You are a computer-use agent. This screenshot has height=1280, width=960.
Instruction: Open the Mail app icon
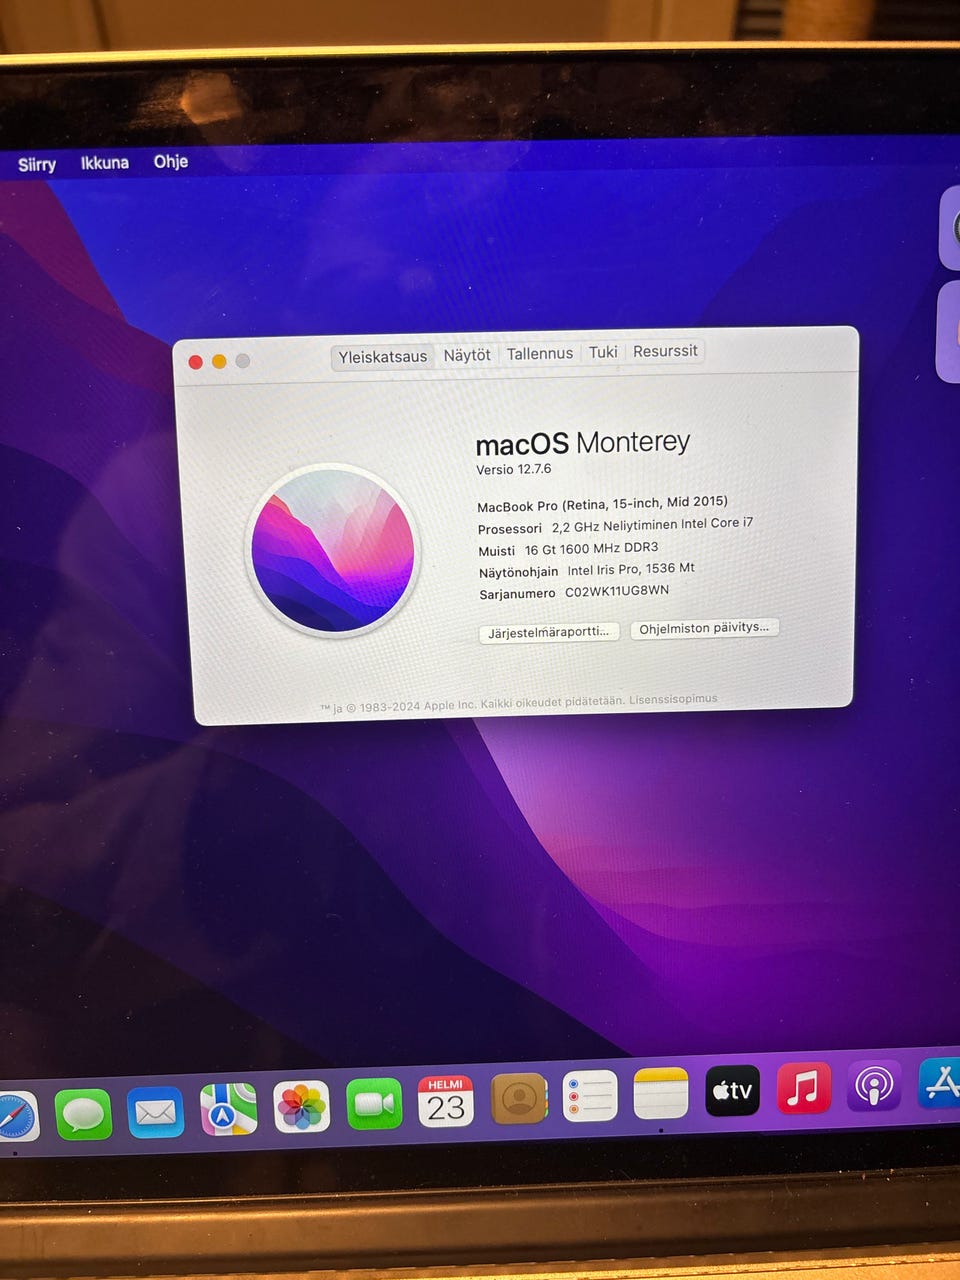155,1112
